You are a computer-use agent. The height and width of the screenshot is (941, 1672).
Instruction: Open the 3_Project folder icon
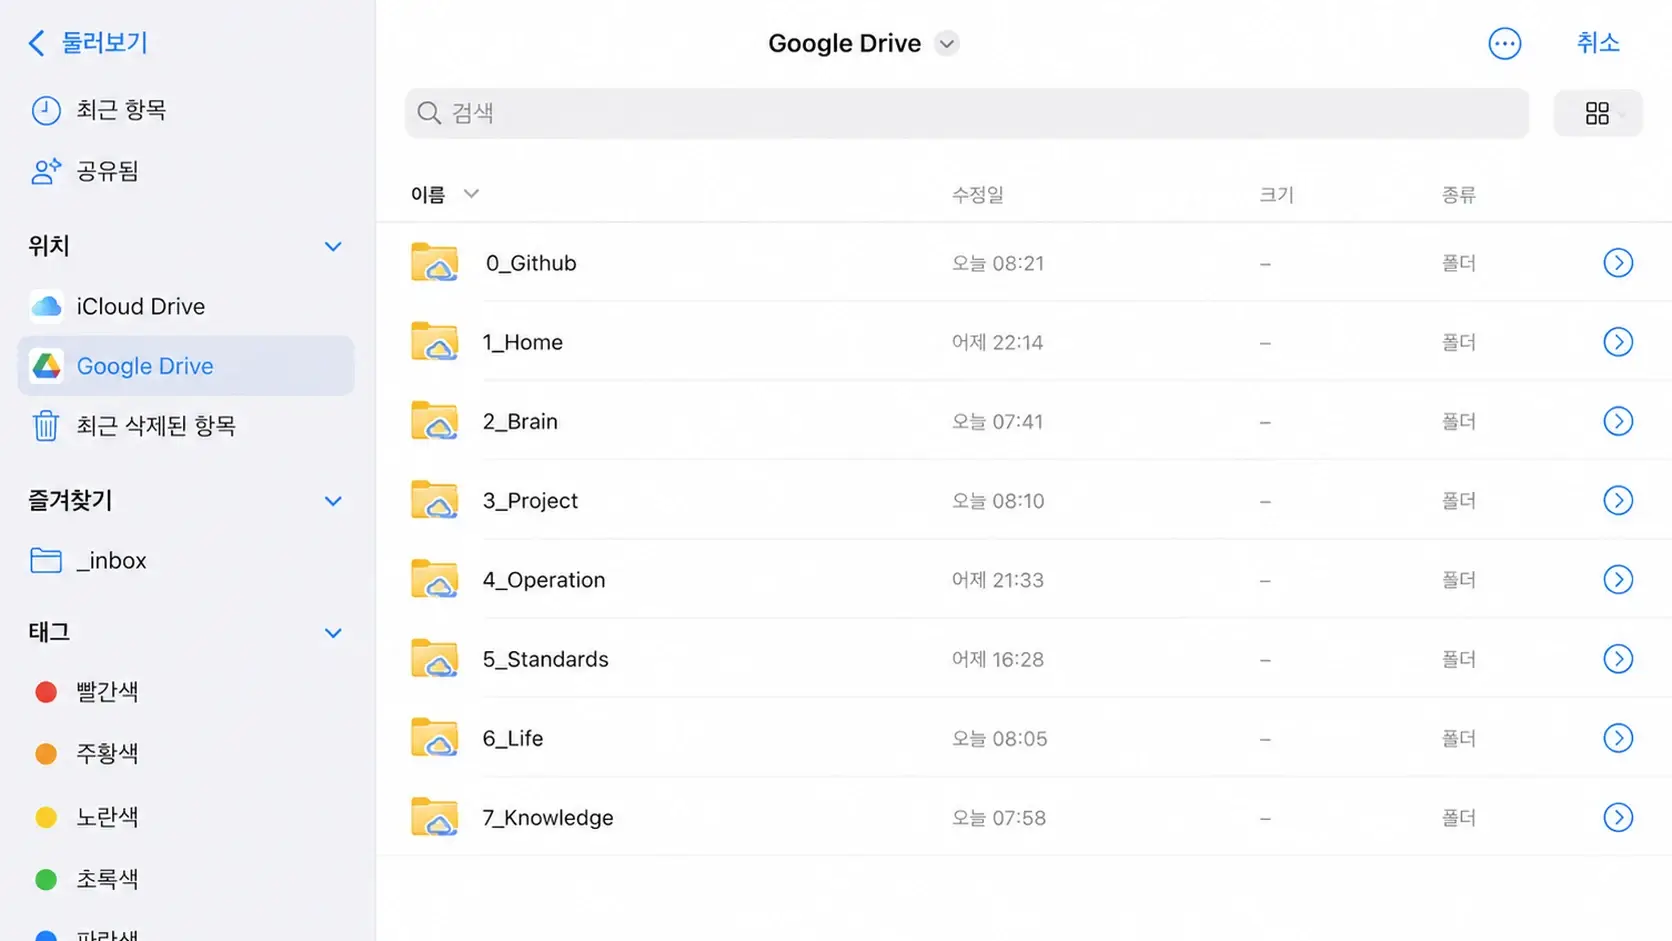tap(434, 500)
